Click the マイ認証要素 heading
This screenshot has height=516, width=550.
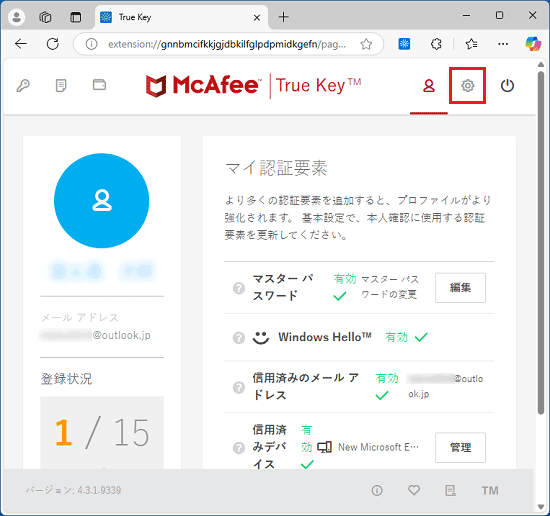click(x=276, y=168)
